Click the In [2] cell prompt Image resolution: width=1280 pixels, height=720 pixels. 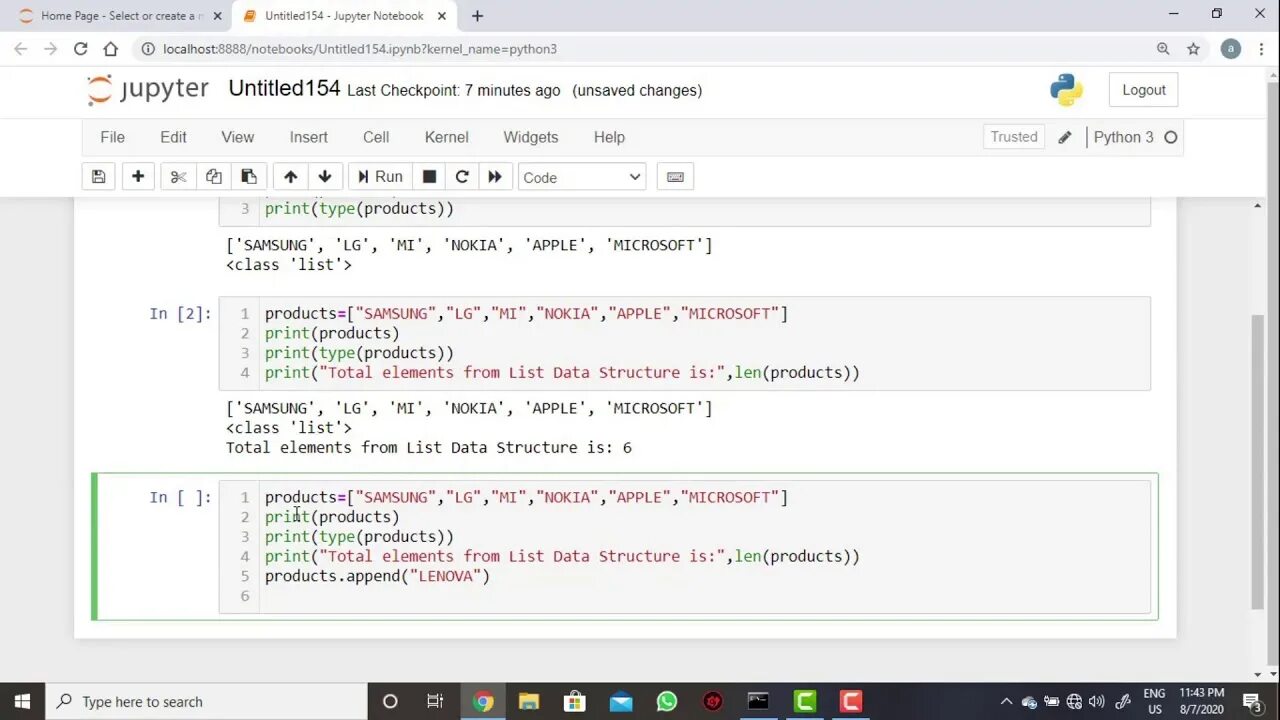coord(180,313)
